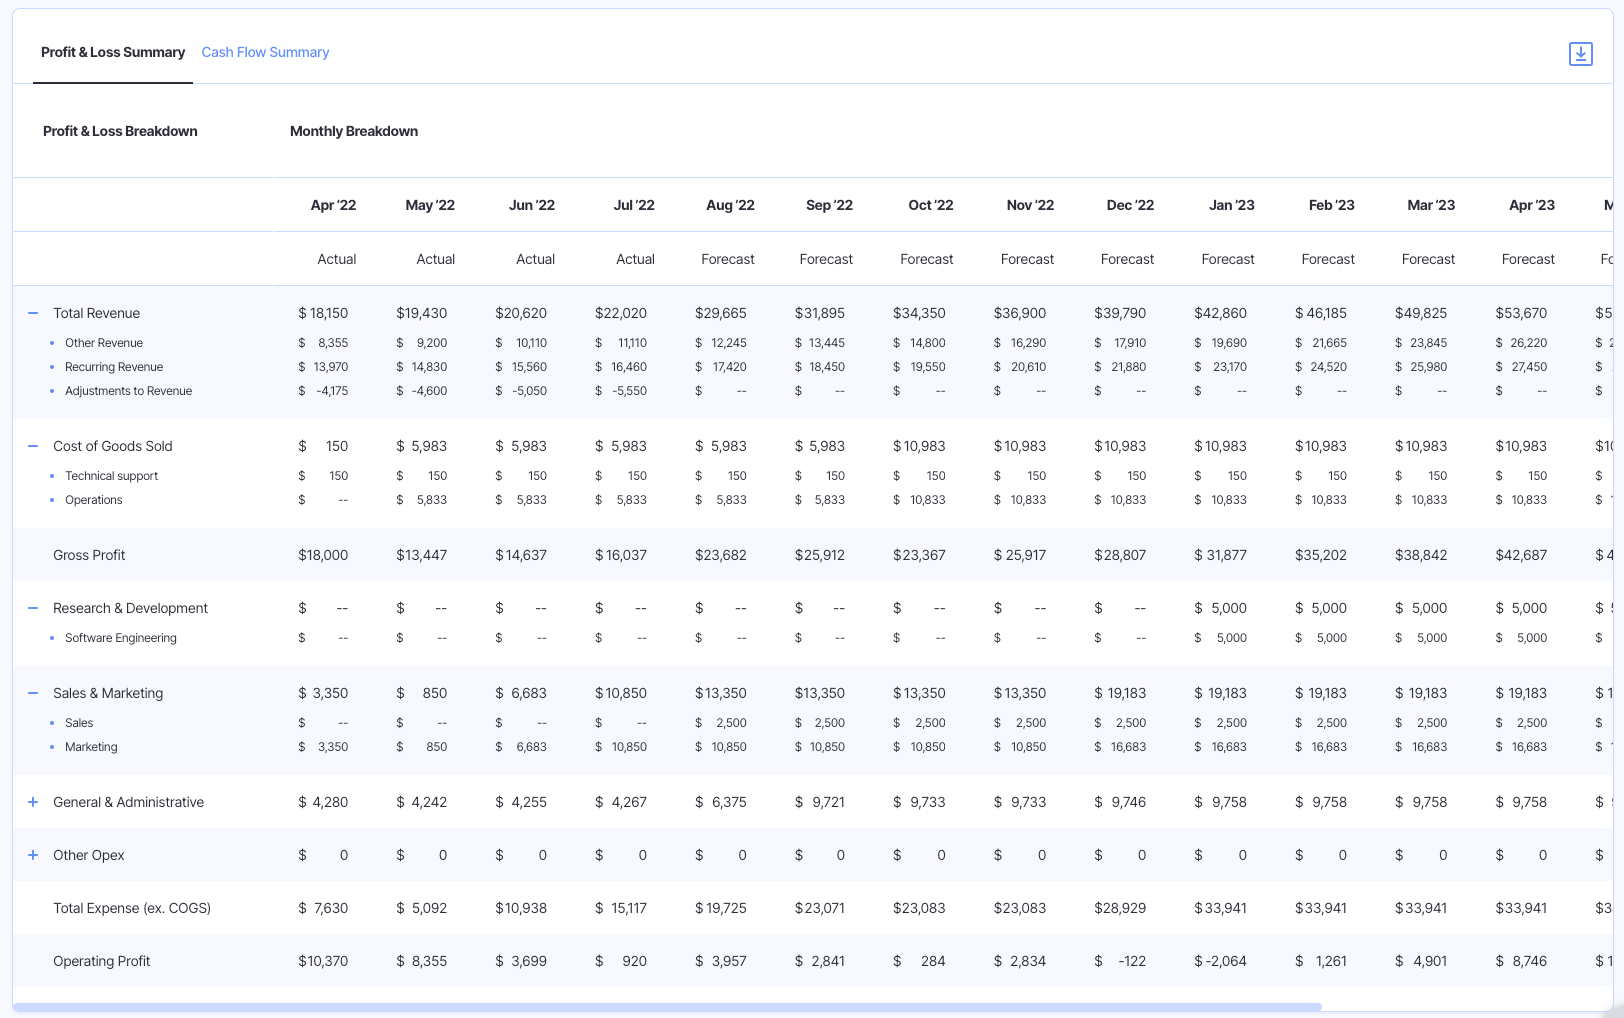The width and height of the screenshot is (1624, 1018).
Task: Click the bullet icon beside Other Revenue
Action: coord(52,342)
